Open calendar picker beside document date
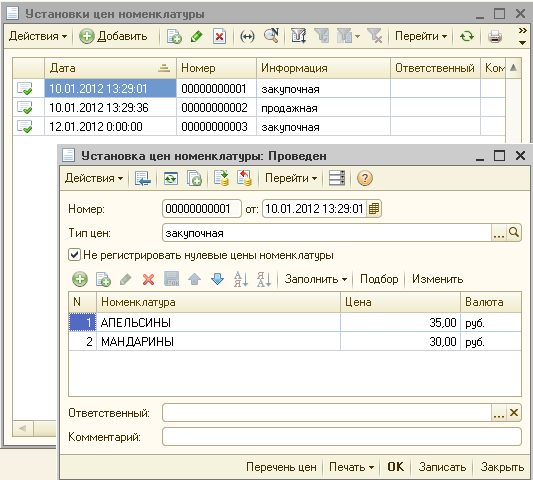 [x=374, y=209]
